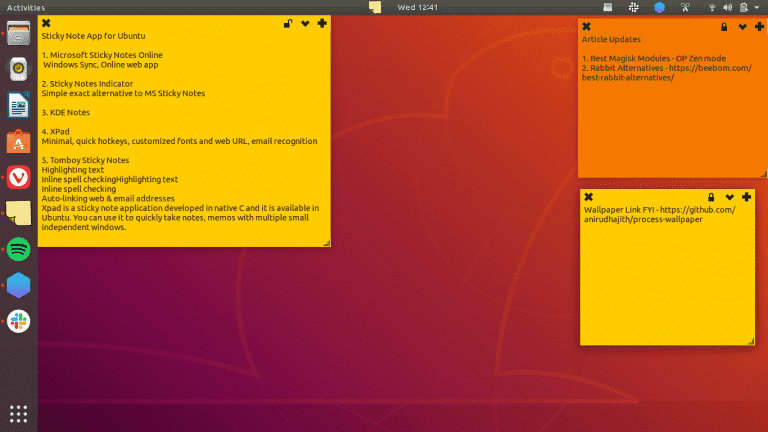Open clock calendar Wed 12:41

click(x=417, y=7)
